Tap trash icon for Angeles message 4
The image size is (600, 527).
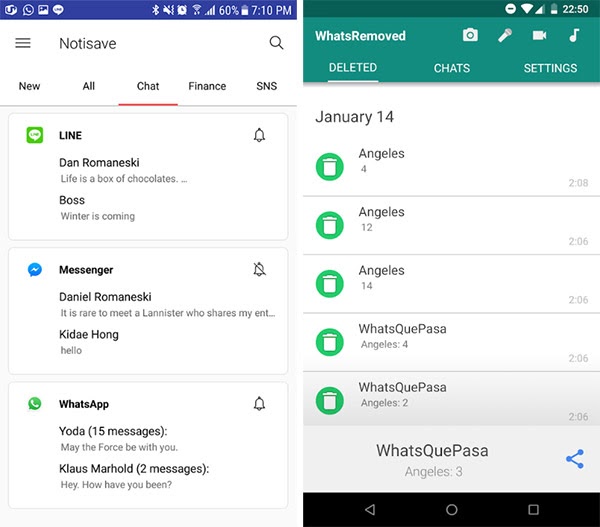tap(329, 166)
